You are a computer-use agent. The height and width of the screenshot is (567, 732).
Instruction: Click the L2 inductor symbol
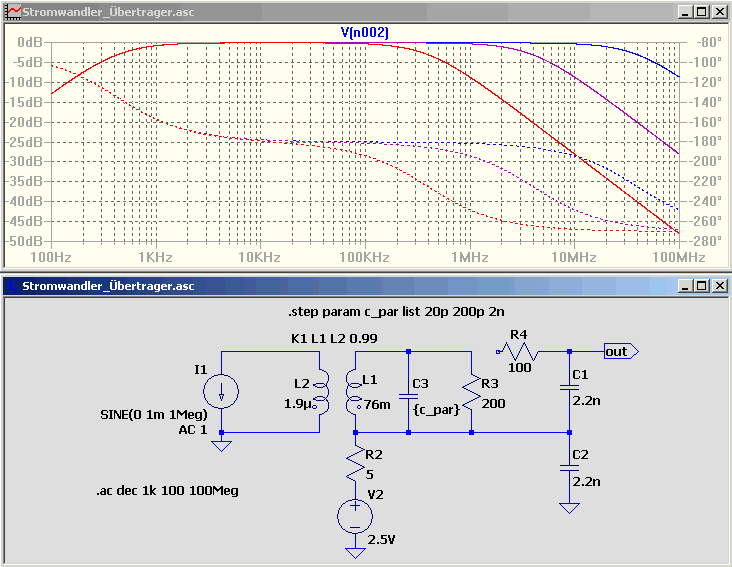click(321, 392)
